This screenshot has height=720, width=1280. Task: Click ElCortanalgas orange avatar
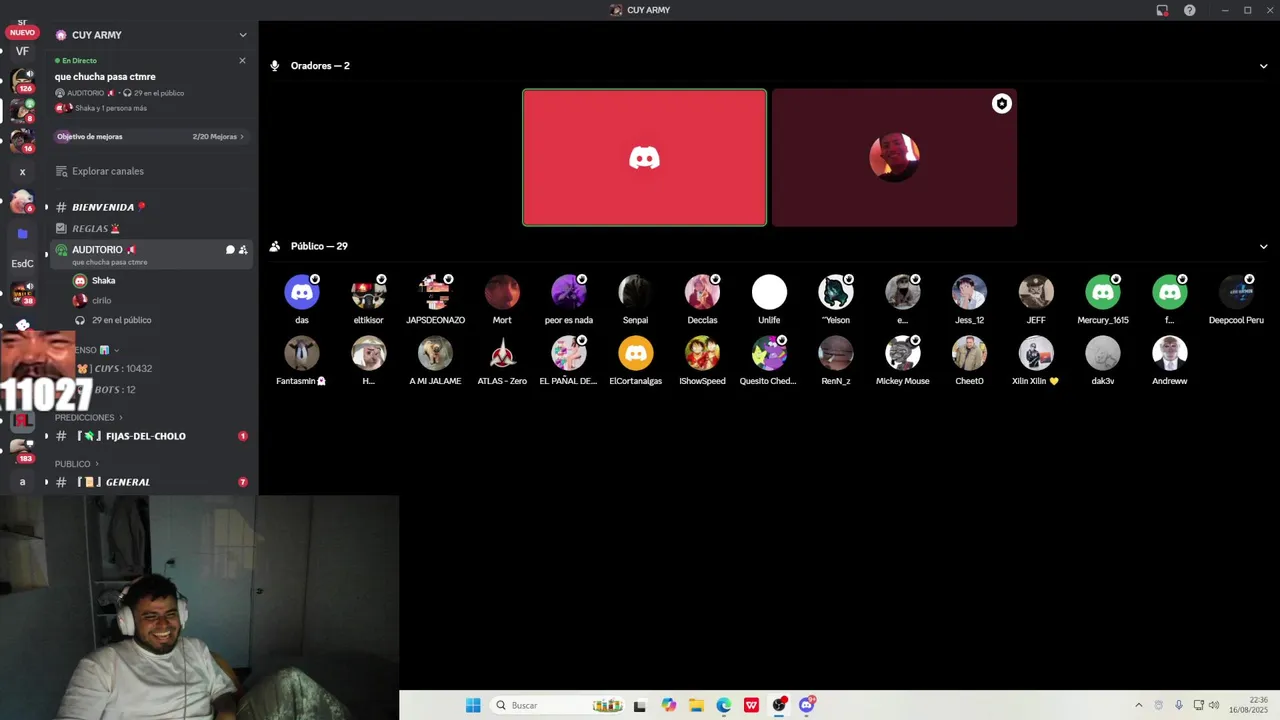point(635,353)
